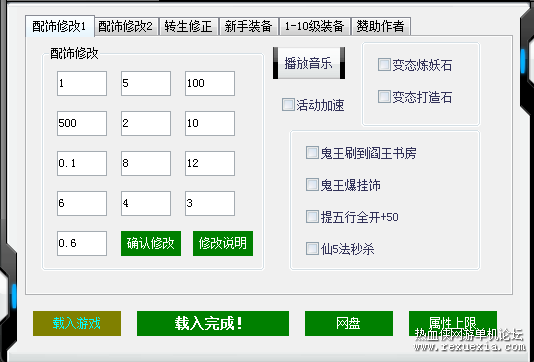Image resolution: width=534 pixels, height=362 pixels.
Task: Go to the 1-10级装备 tab
Action: [315, 27]
